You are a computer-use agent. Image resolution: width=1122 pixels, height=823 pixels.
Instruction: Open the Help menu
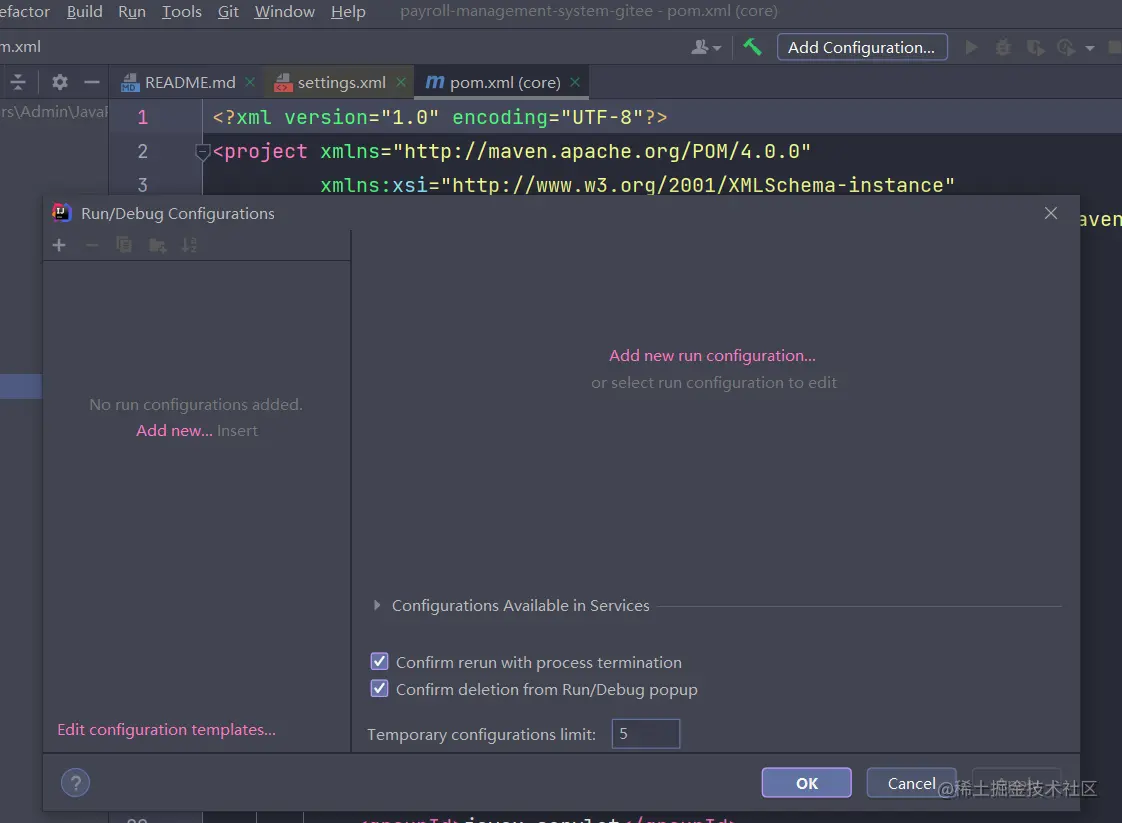(x=348, y=11)
